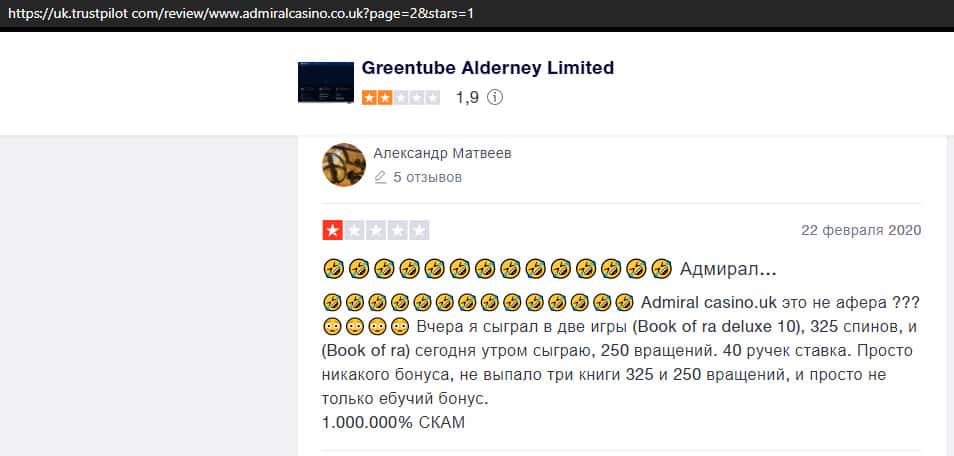The height and width of the screenshot is (456, 954).
Task: Open reviewer name Александр Матвеев
Action: pos(442,153)
